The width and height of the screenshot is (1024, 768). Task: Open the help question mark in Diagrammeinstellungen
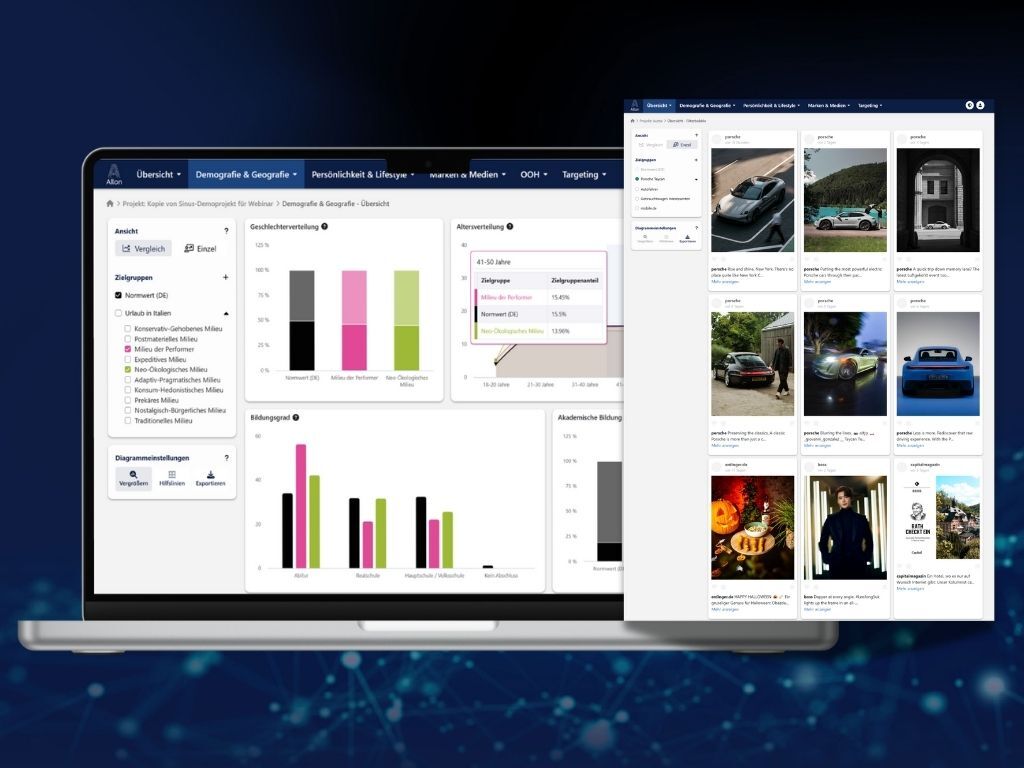click(x=226, y=458)
